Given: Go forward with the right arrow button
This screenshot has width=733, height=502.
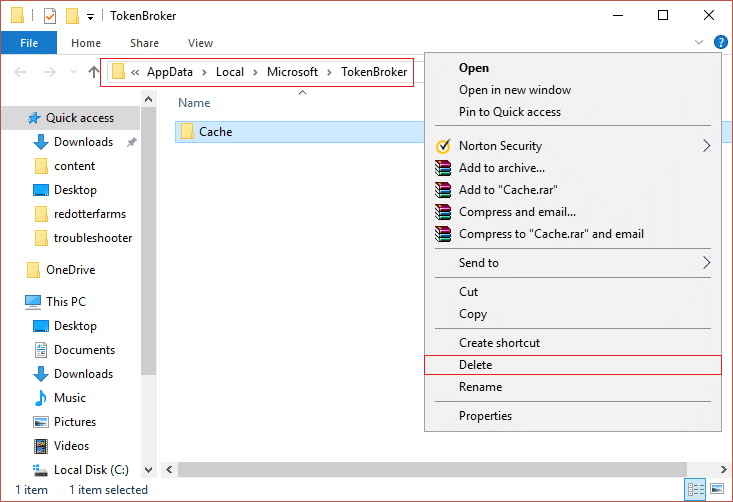Looking at the screenshot, I should [50, 72].
